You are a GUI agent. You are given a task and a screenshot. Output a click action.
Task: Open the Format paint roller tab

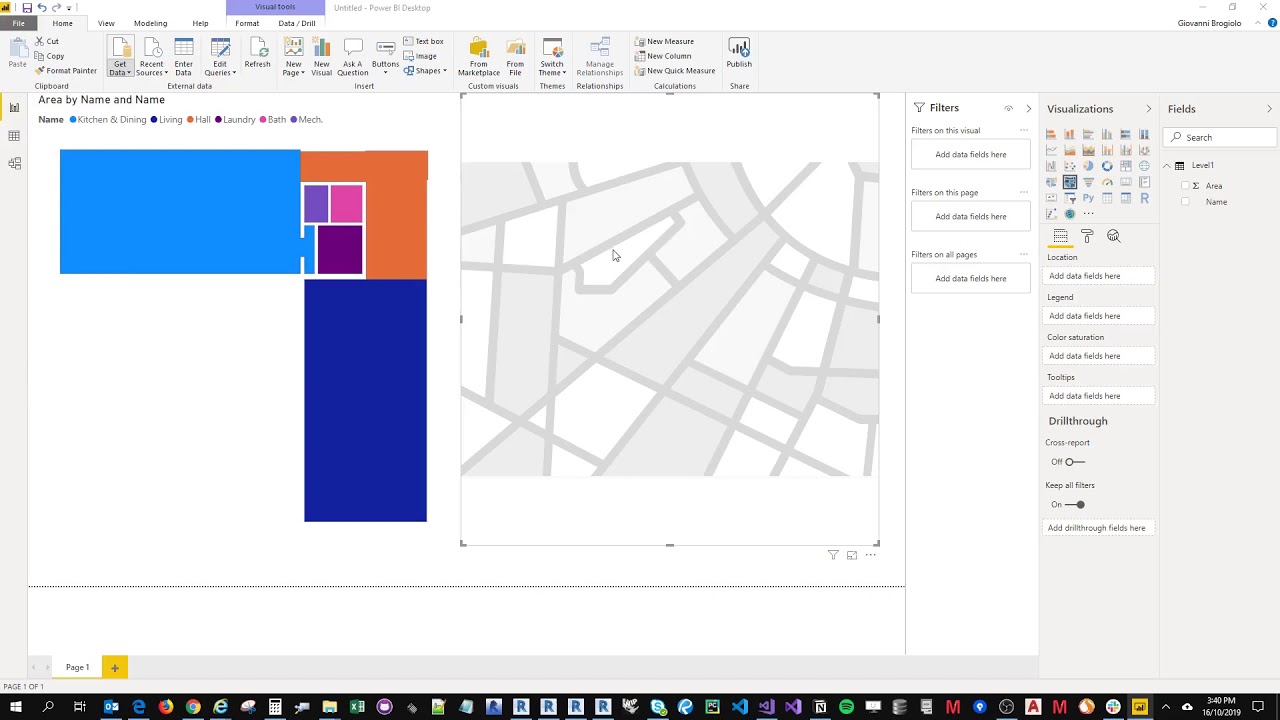[1087, 236]
